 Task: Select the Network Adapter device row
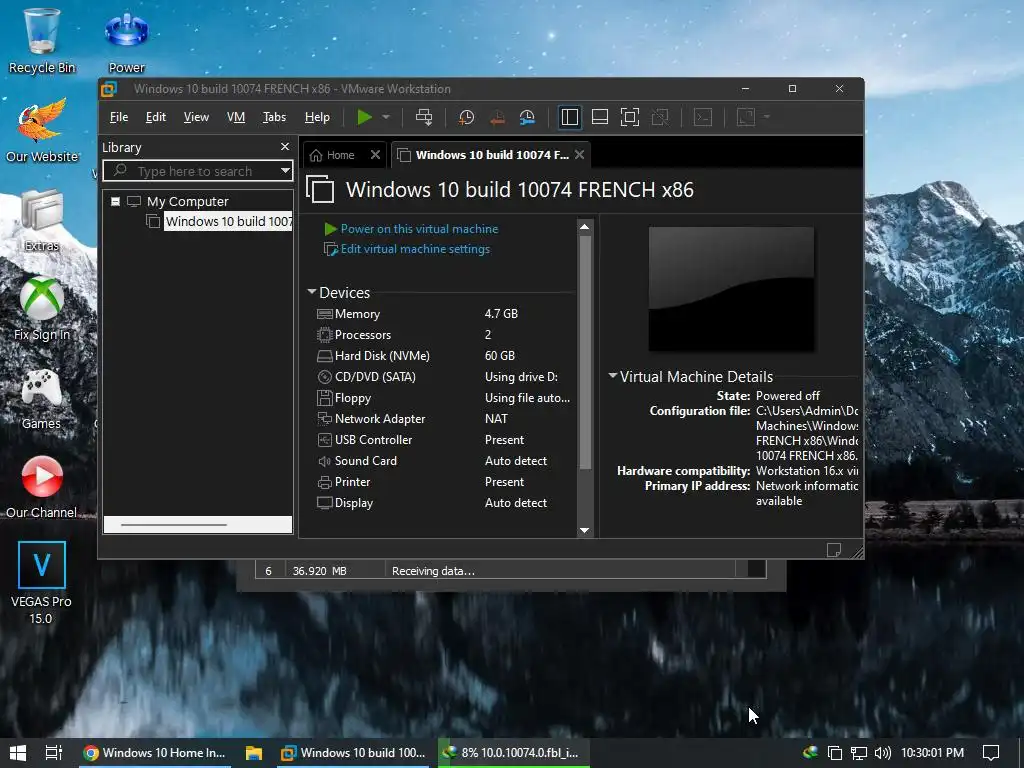(x=444, y=419)
